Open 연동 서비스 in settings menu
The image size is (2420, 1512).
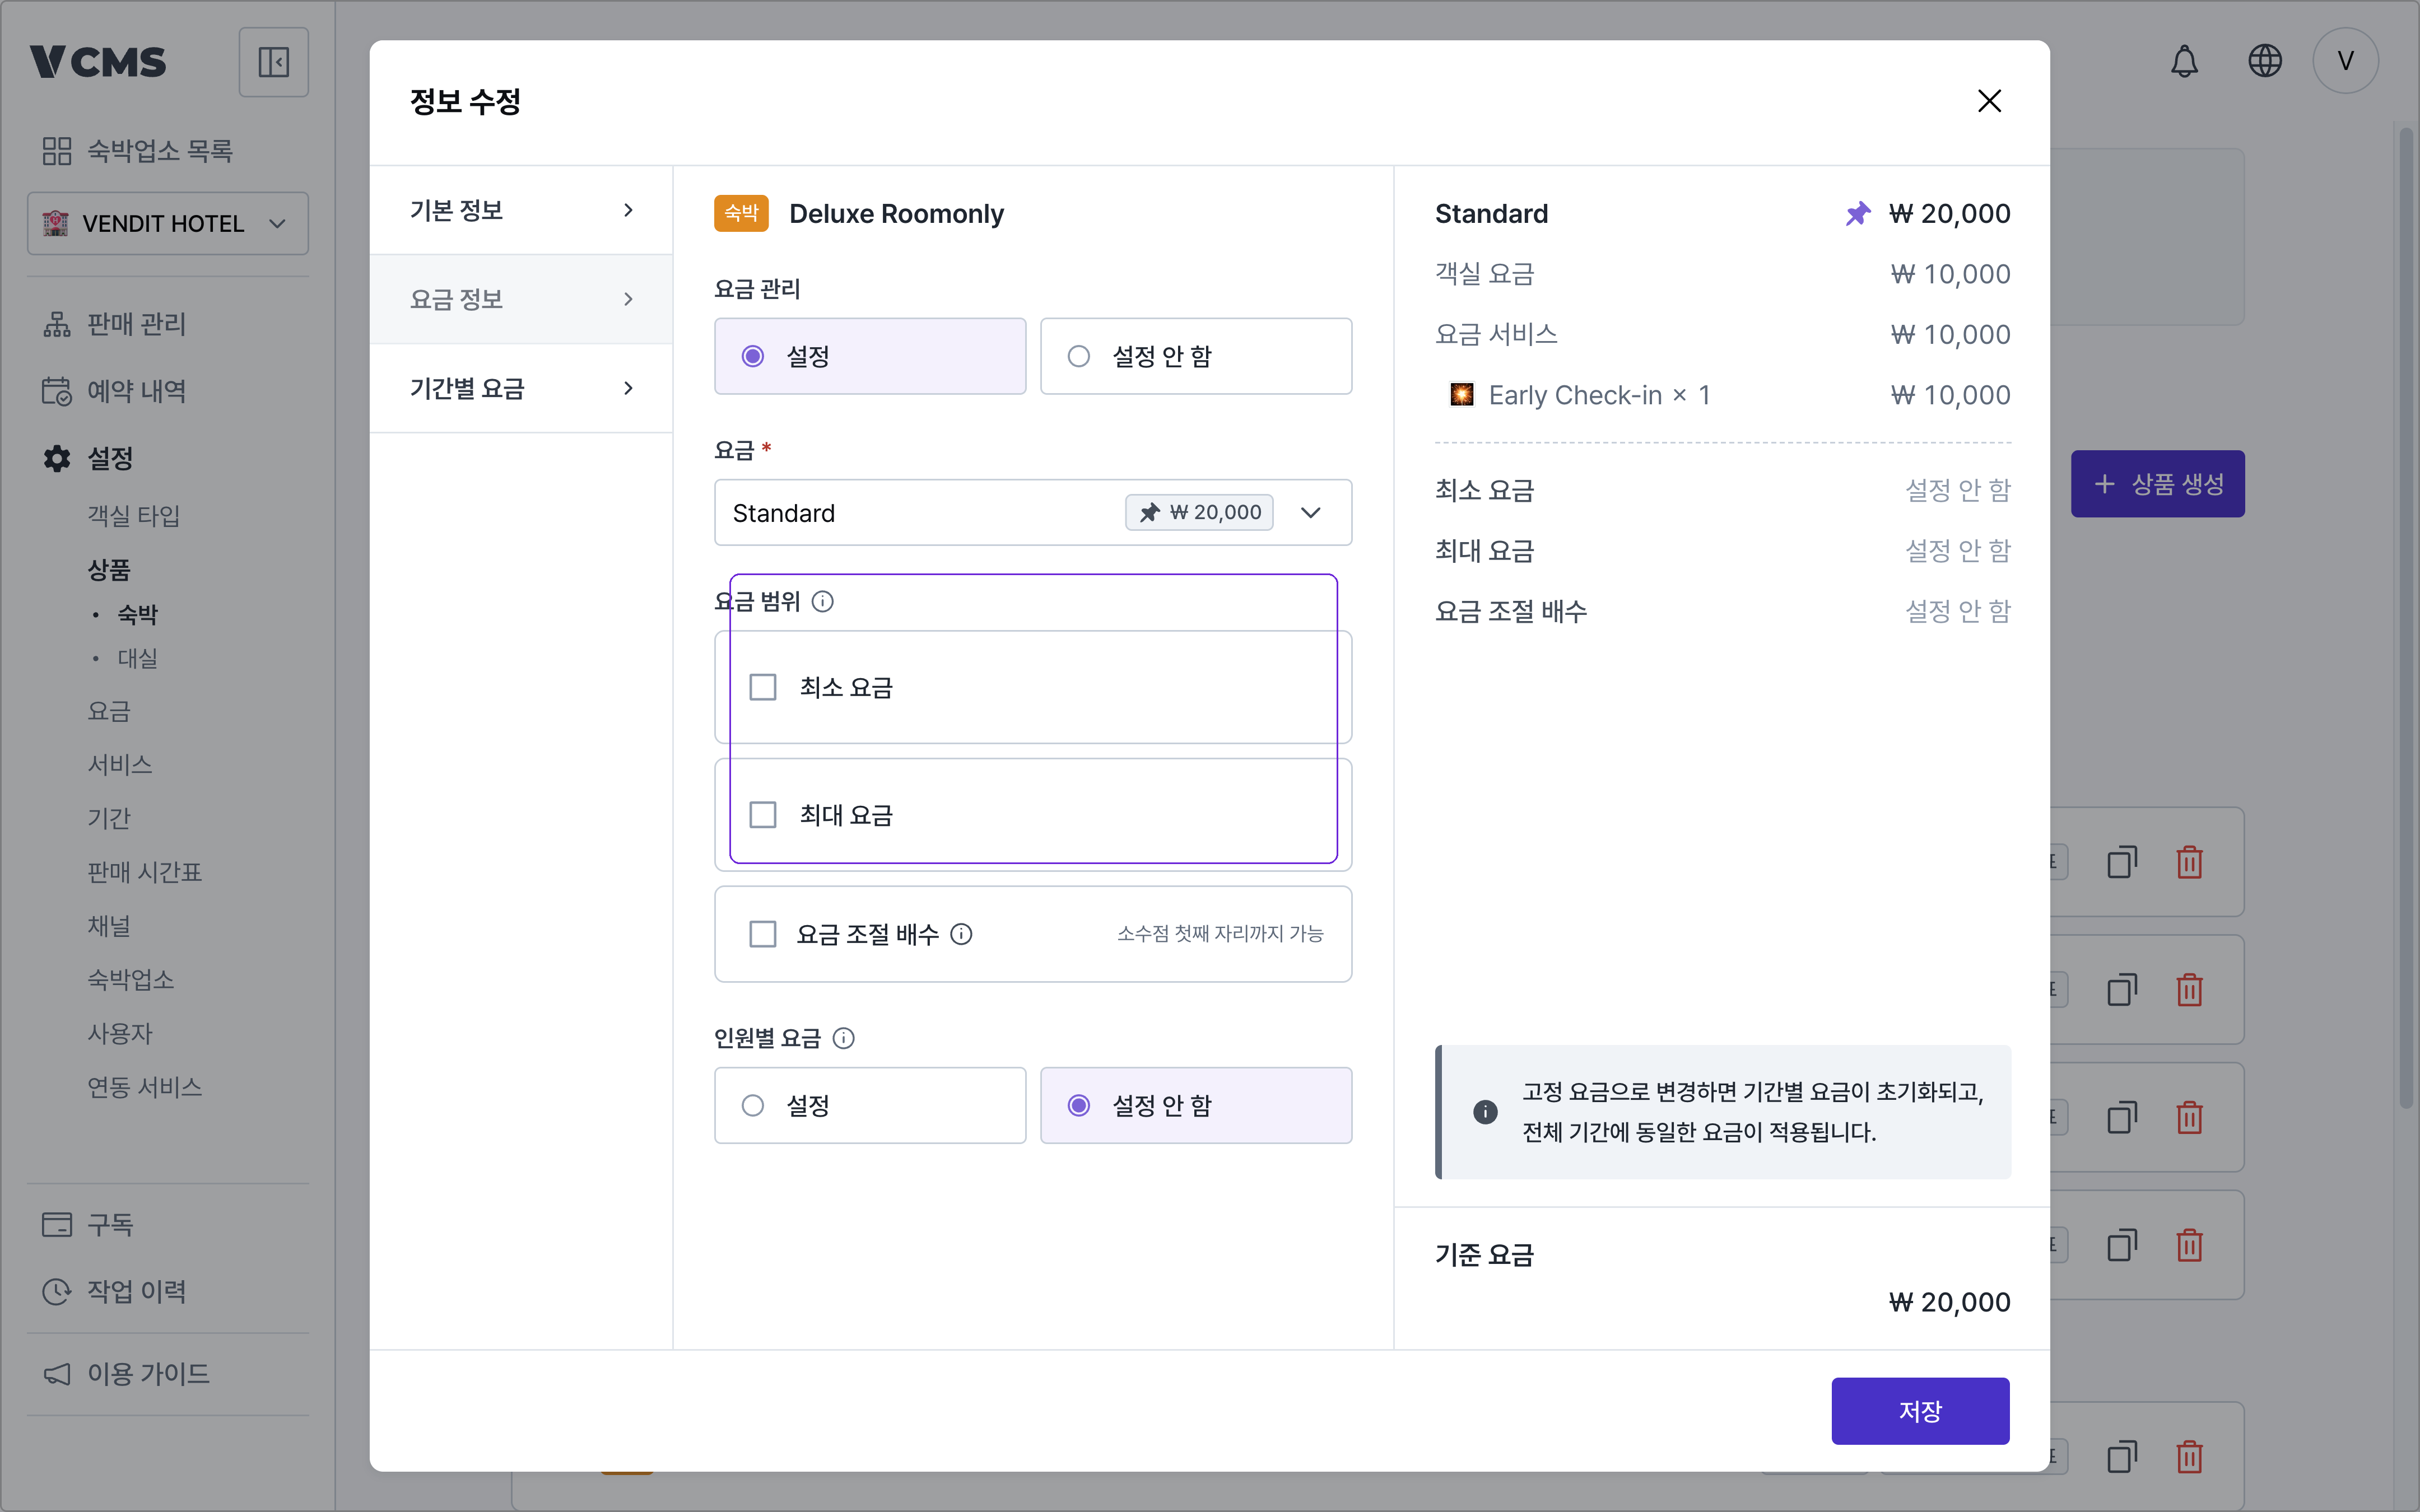pyautogui.click(x=145, y=1087)
